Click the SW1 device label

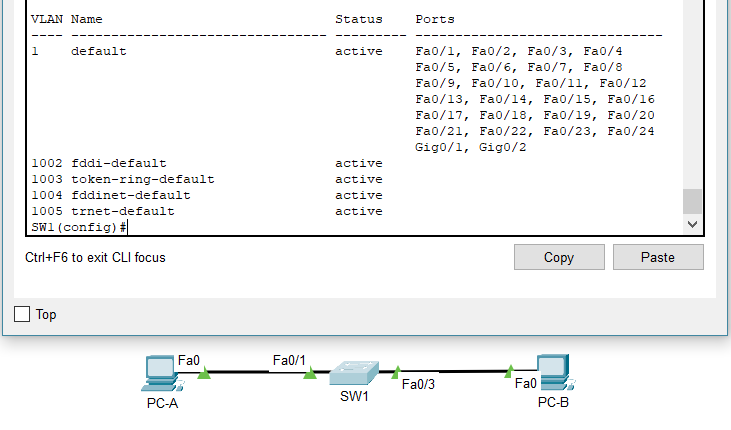354,396
